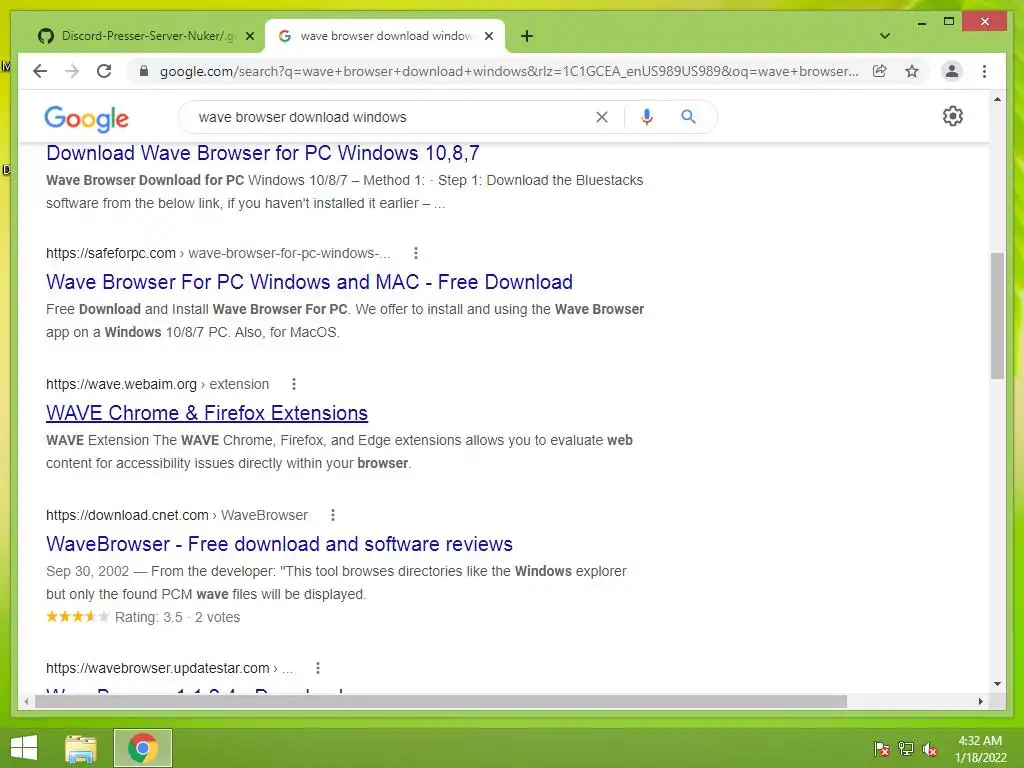The width and height of the screenshot is (1024, 768).
Task: Go back to the previous page
Action: (40, 71)
